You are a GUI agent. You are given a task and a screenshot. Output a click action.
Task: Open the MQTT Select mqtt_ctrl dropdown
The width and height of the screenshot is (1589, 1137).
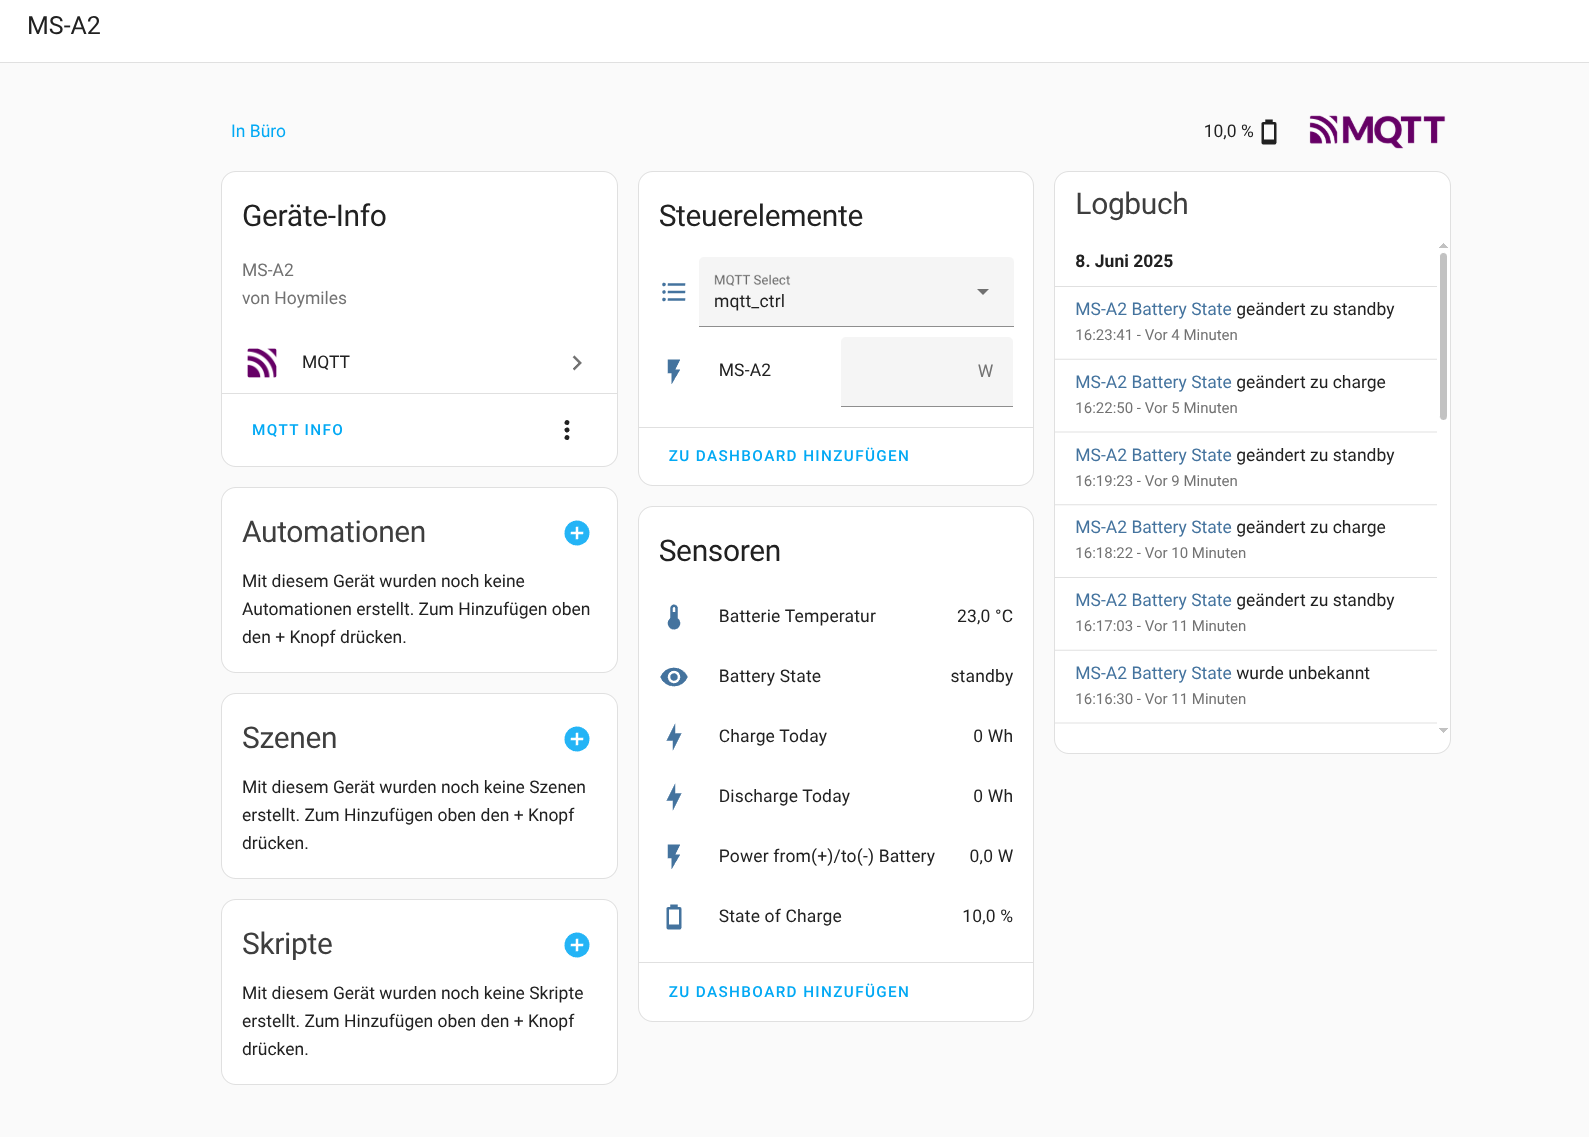(x=856, y=292)
